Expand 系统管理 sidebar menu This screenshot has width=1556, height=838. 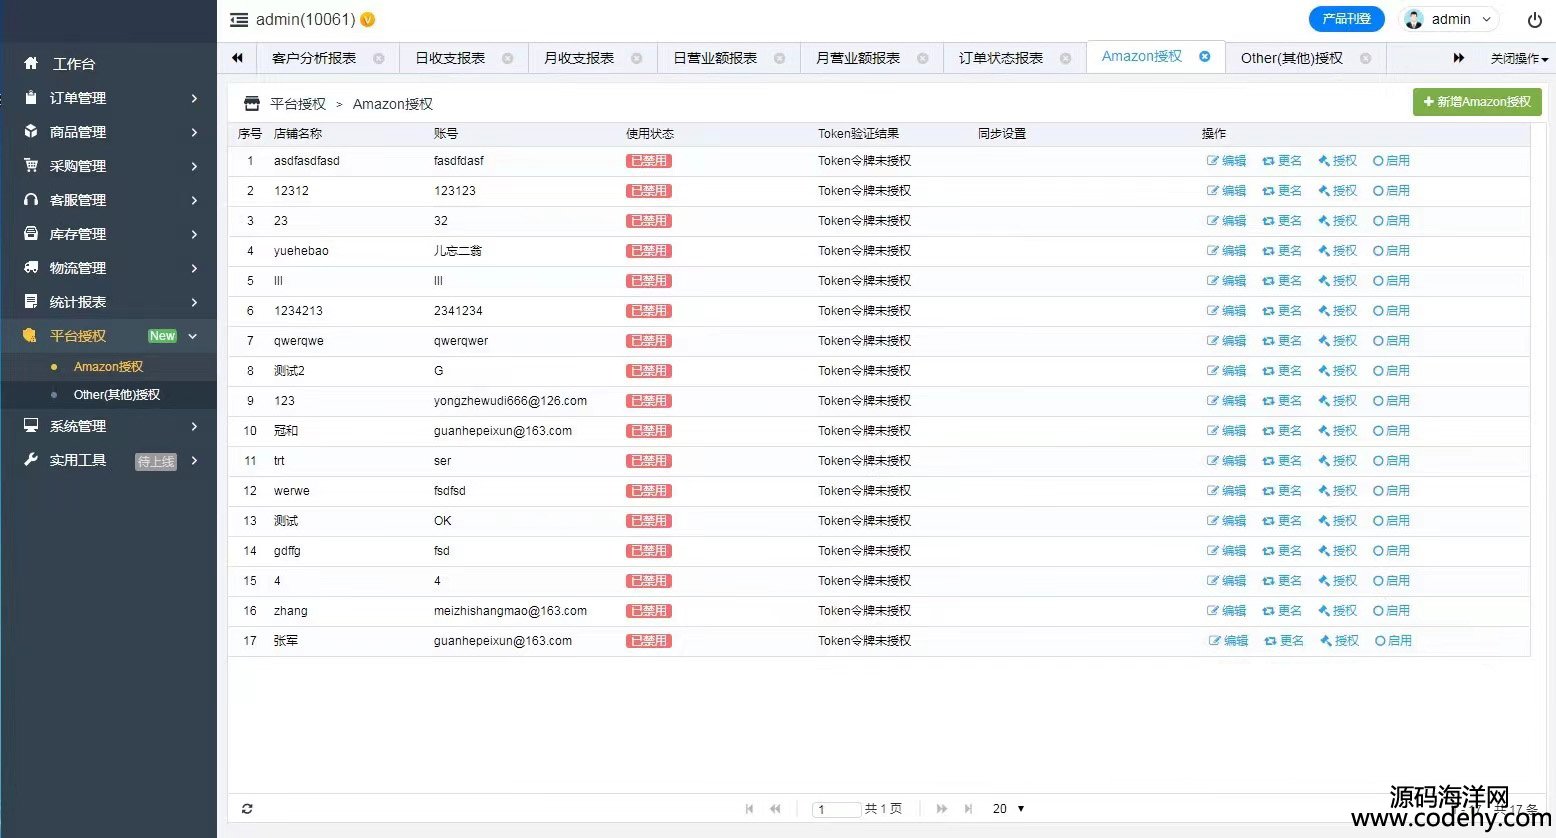click(108, 426)
